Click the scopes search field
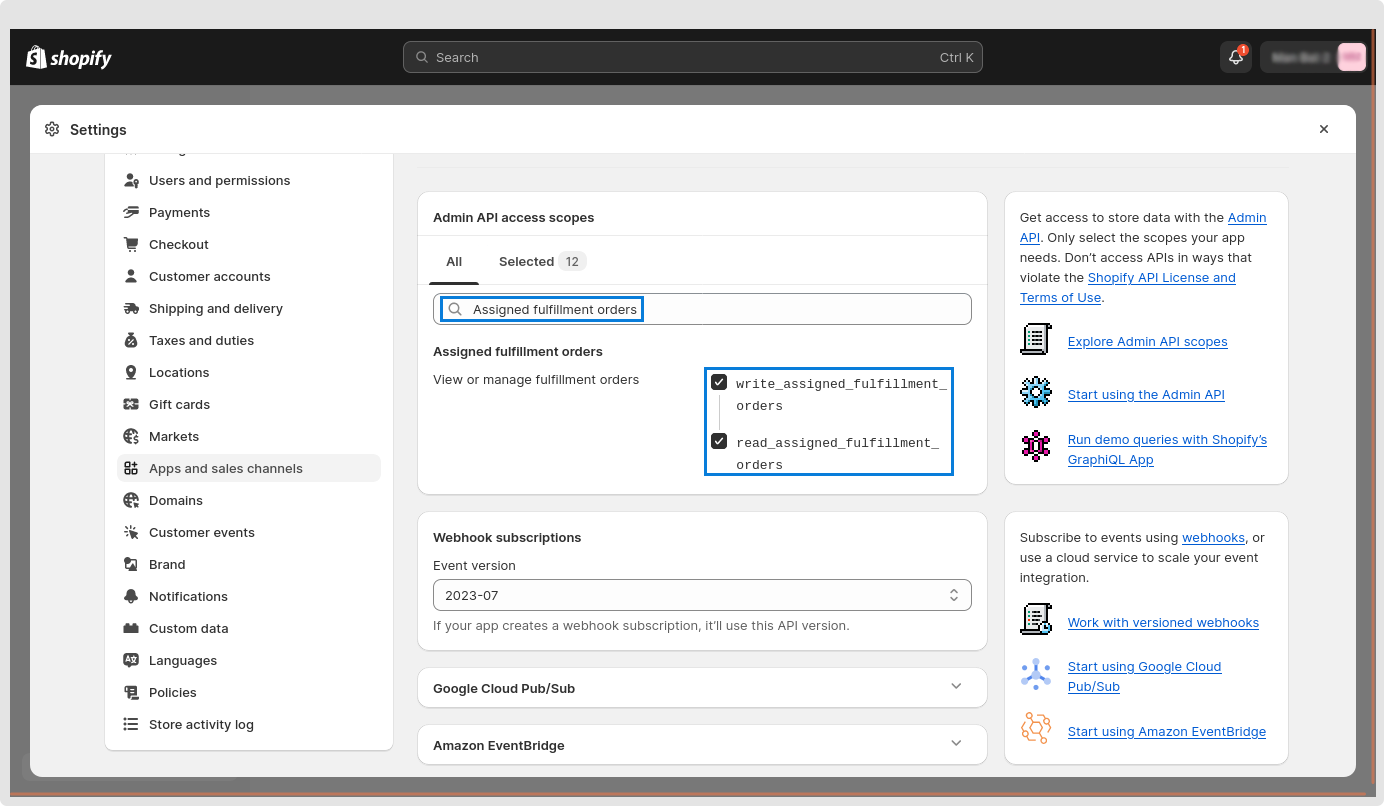 [702, 309]
